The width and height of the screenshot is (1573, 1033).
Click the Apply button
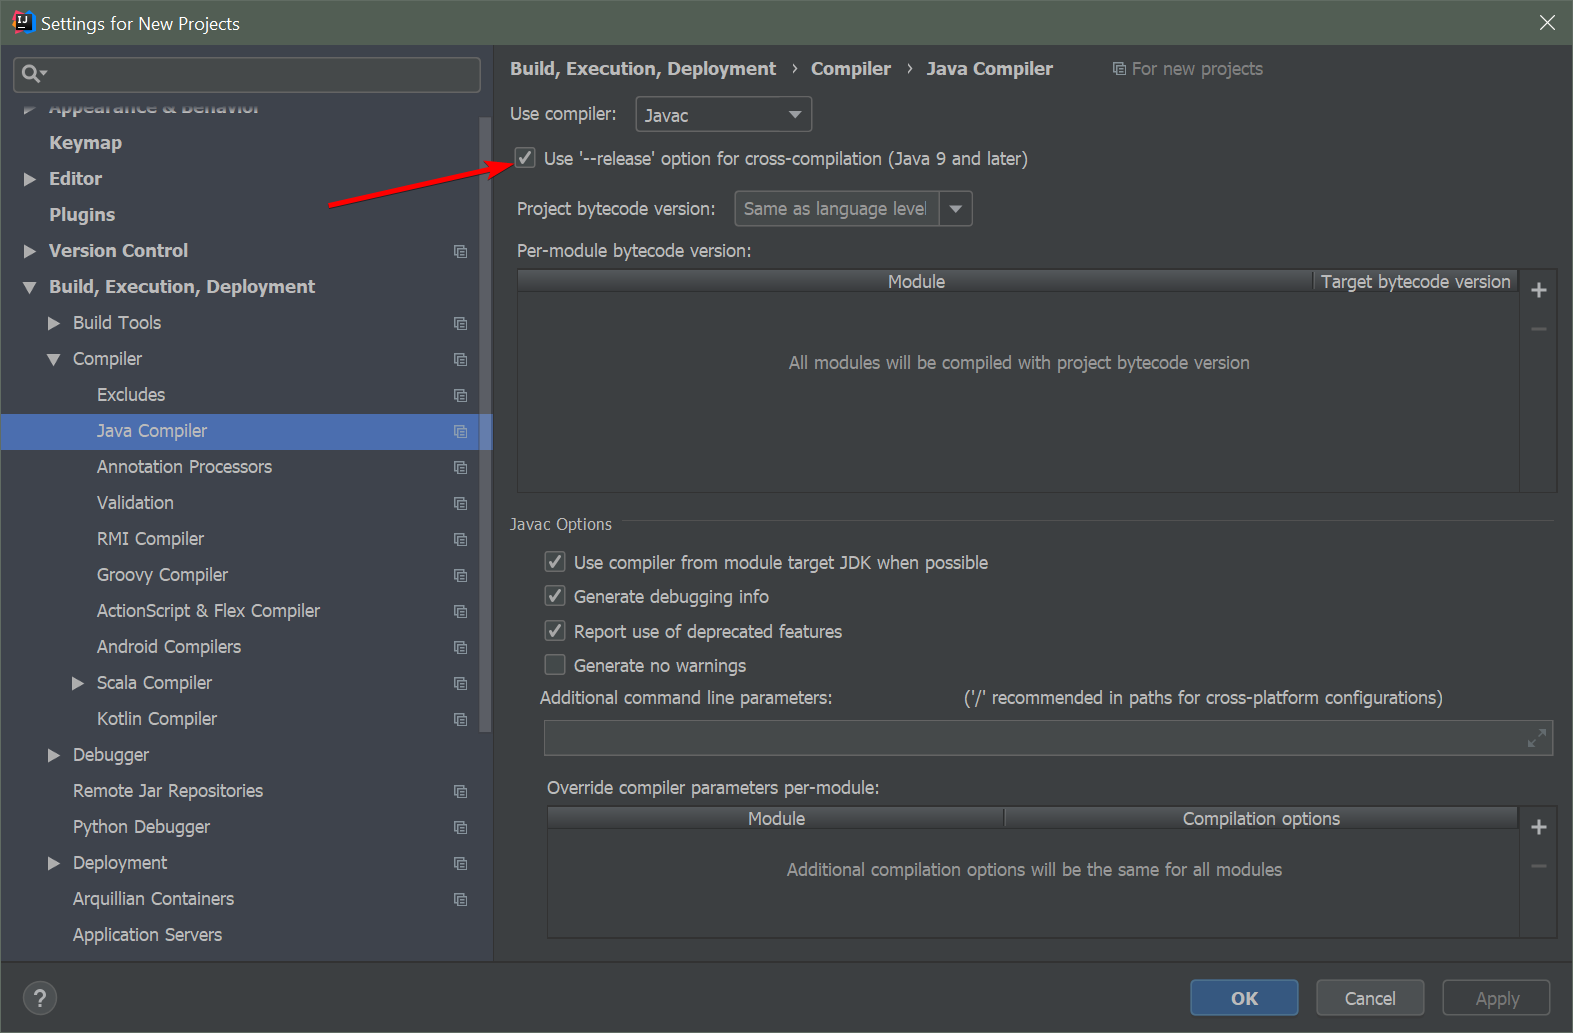[1496, 998]
